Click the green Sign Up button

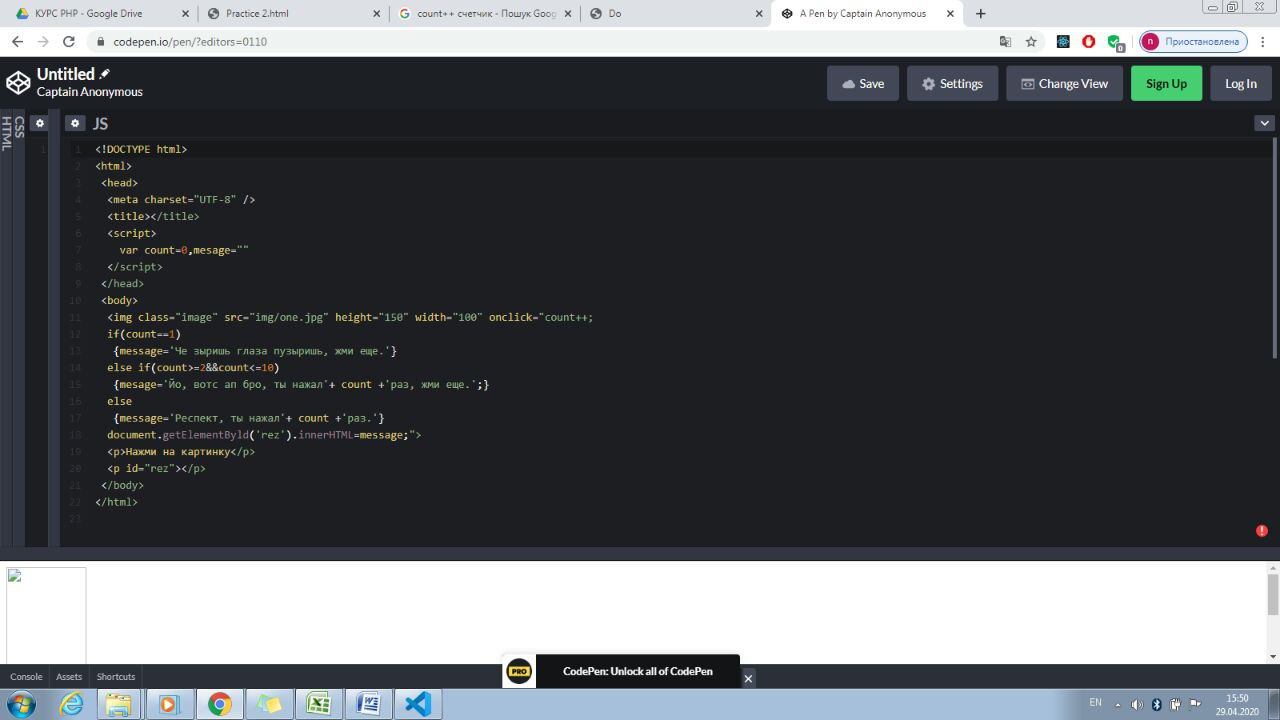tap(1166, 84)
